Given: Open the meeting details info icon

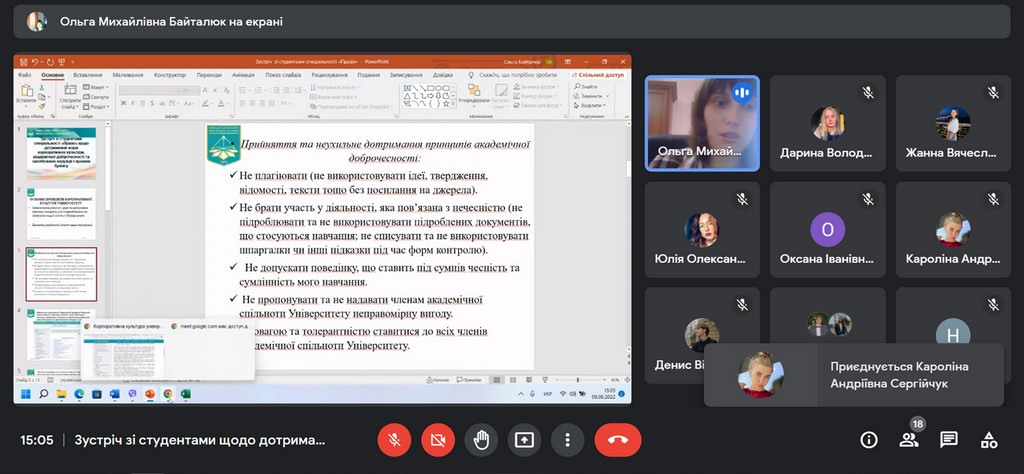Looking at the screenshot, I should tap(869, 440).
